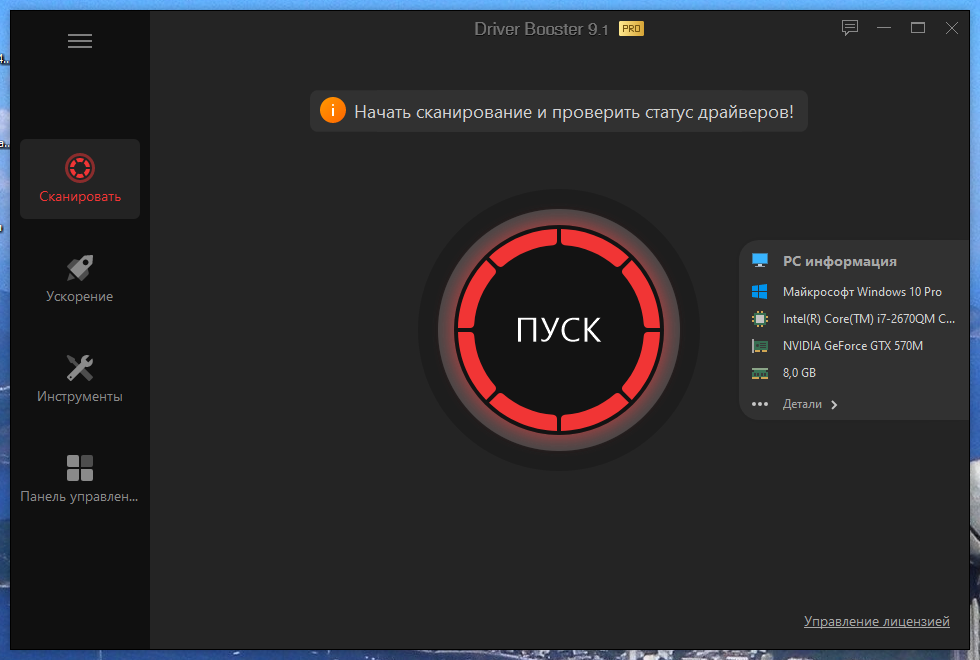Select the Сканировать sidebar tab
Screen dimensions: 980x660
(x=80, y=179)
